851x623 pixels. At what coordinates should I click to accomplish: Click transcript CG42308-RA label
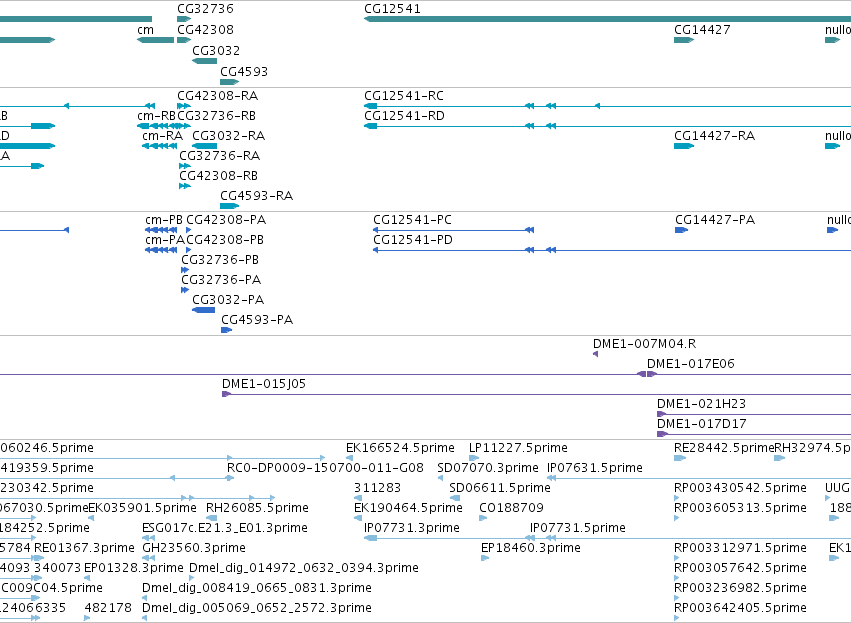pos(218,96)
